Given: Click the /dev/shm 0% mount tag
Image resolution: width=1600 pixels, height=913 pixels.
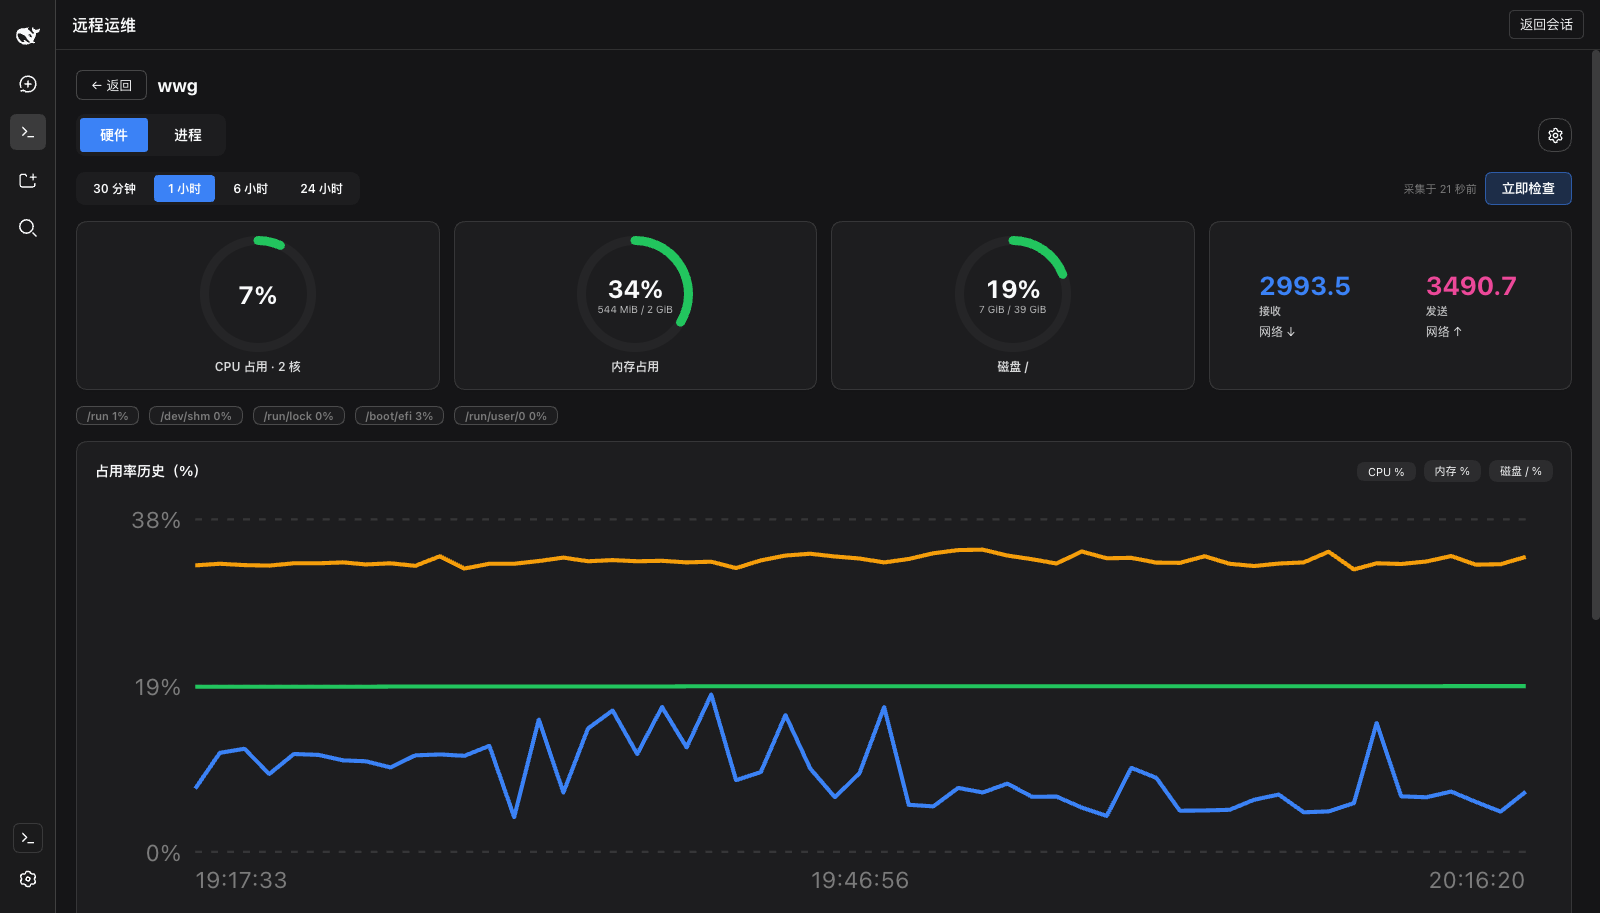Looking at the screenshot, I should coord(196,416).
